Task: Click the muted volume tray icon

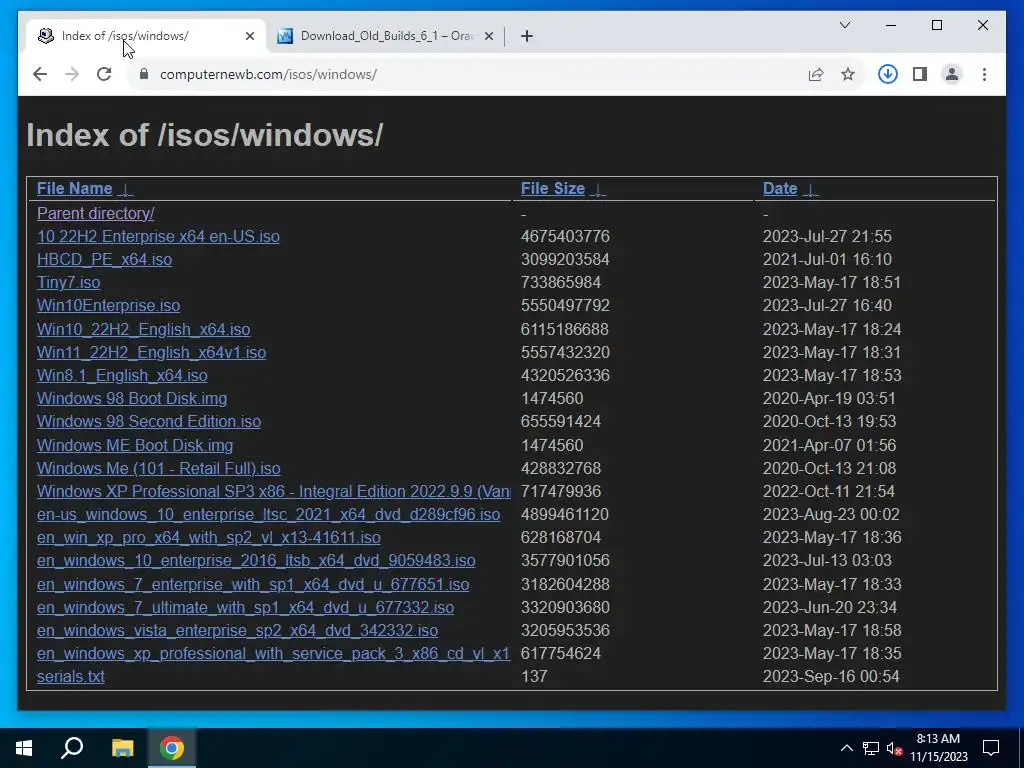Action: pyautogui.click(x=895, y=748)
